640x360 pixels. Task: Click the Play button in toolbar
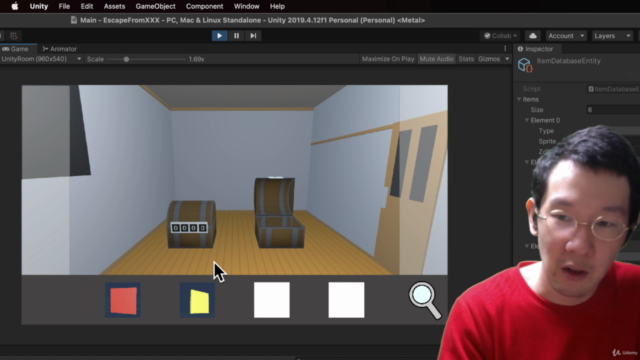(219, 36)
